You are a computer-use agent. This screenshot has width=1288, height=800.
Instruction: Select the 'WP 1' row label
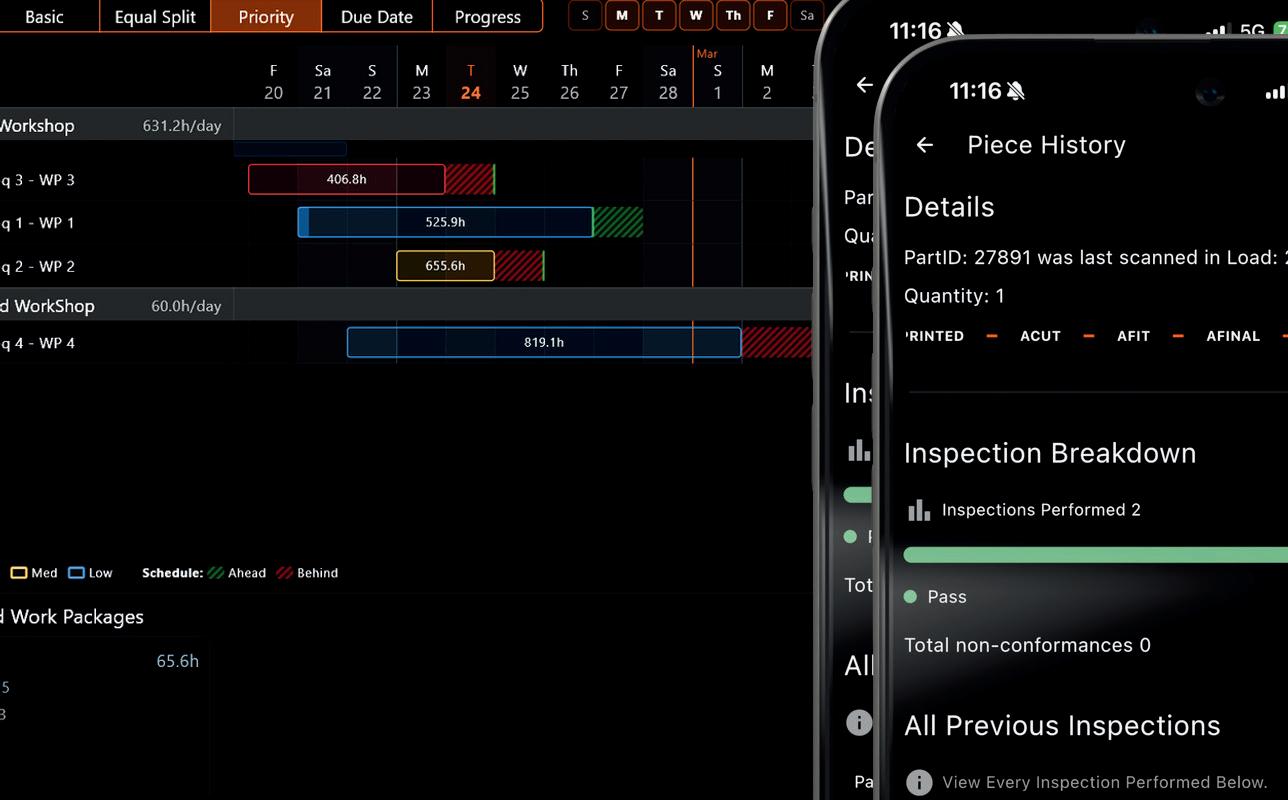tap(38, 223)
